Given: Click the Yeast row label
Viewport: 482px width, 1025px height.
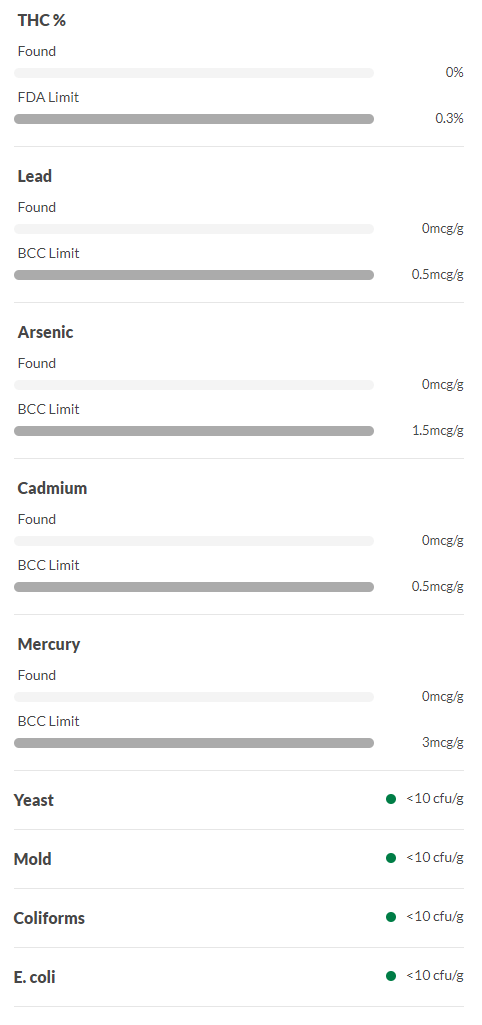Looking at the screenshot, I should [x=34, y=800].
